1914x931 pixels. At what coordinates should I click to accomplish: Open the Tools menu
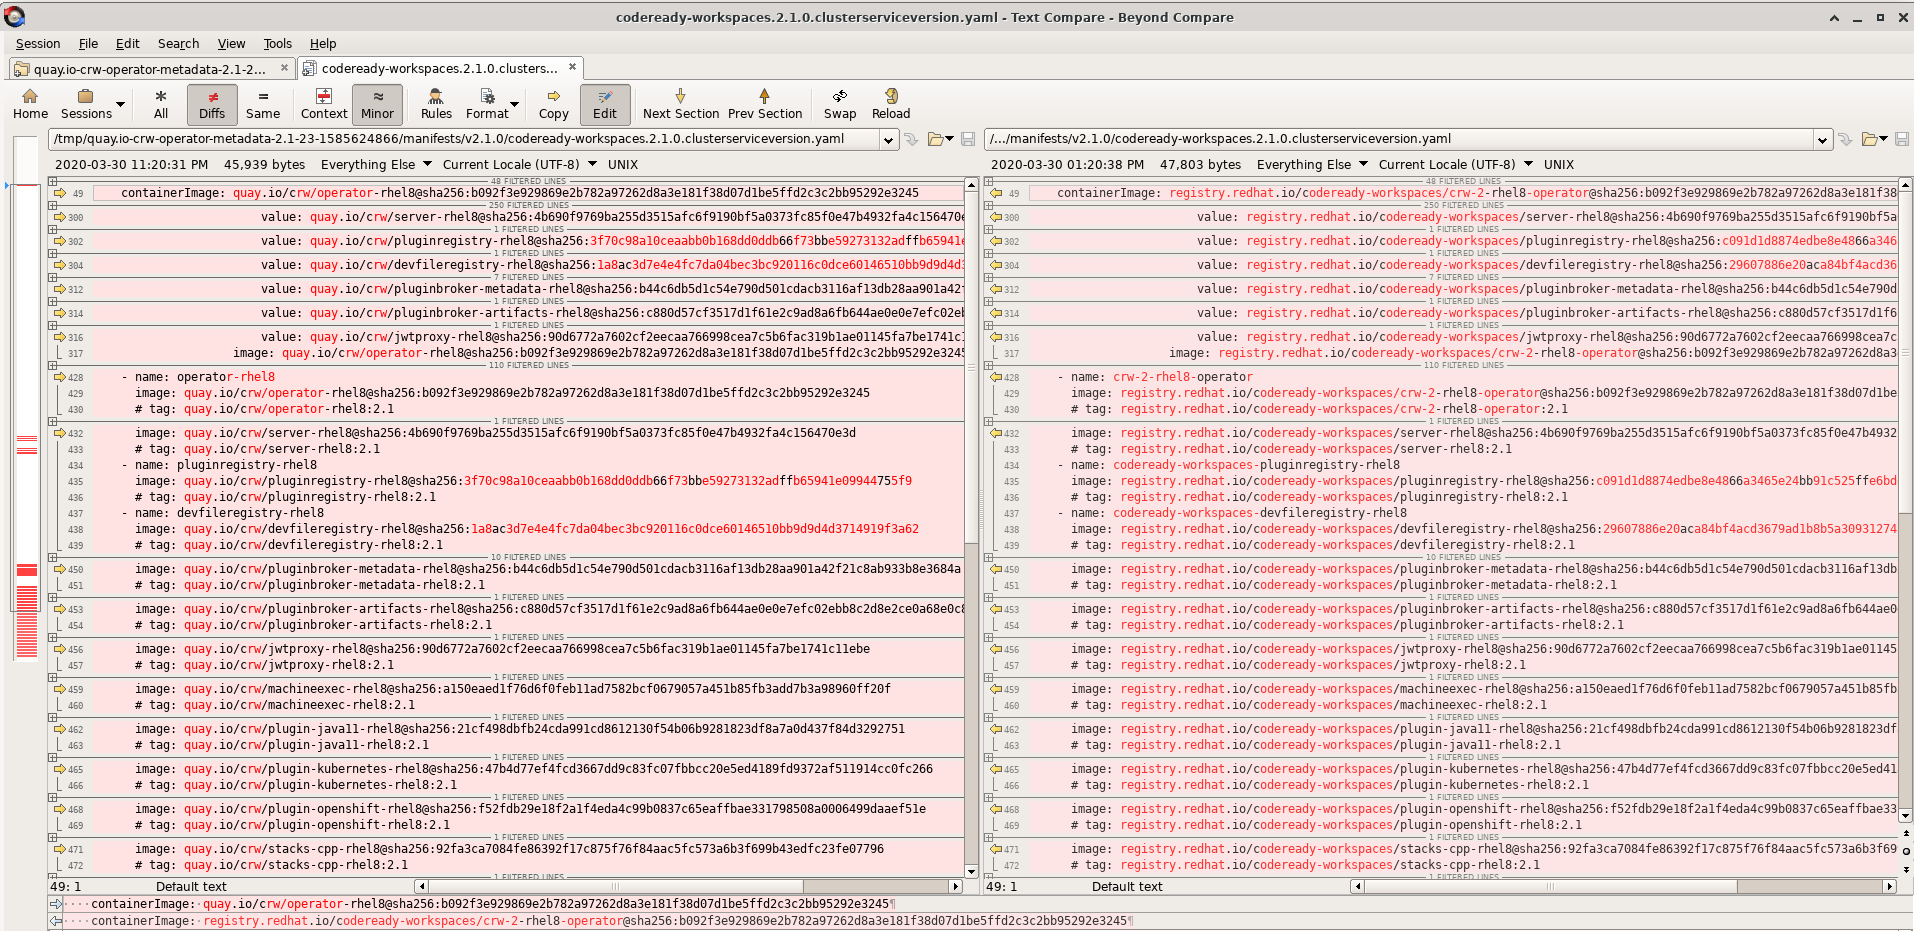pos(277,44)
